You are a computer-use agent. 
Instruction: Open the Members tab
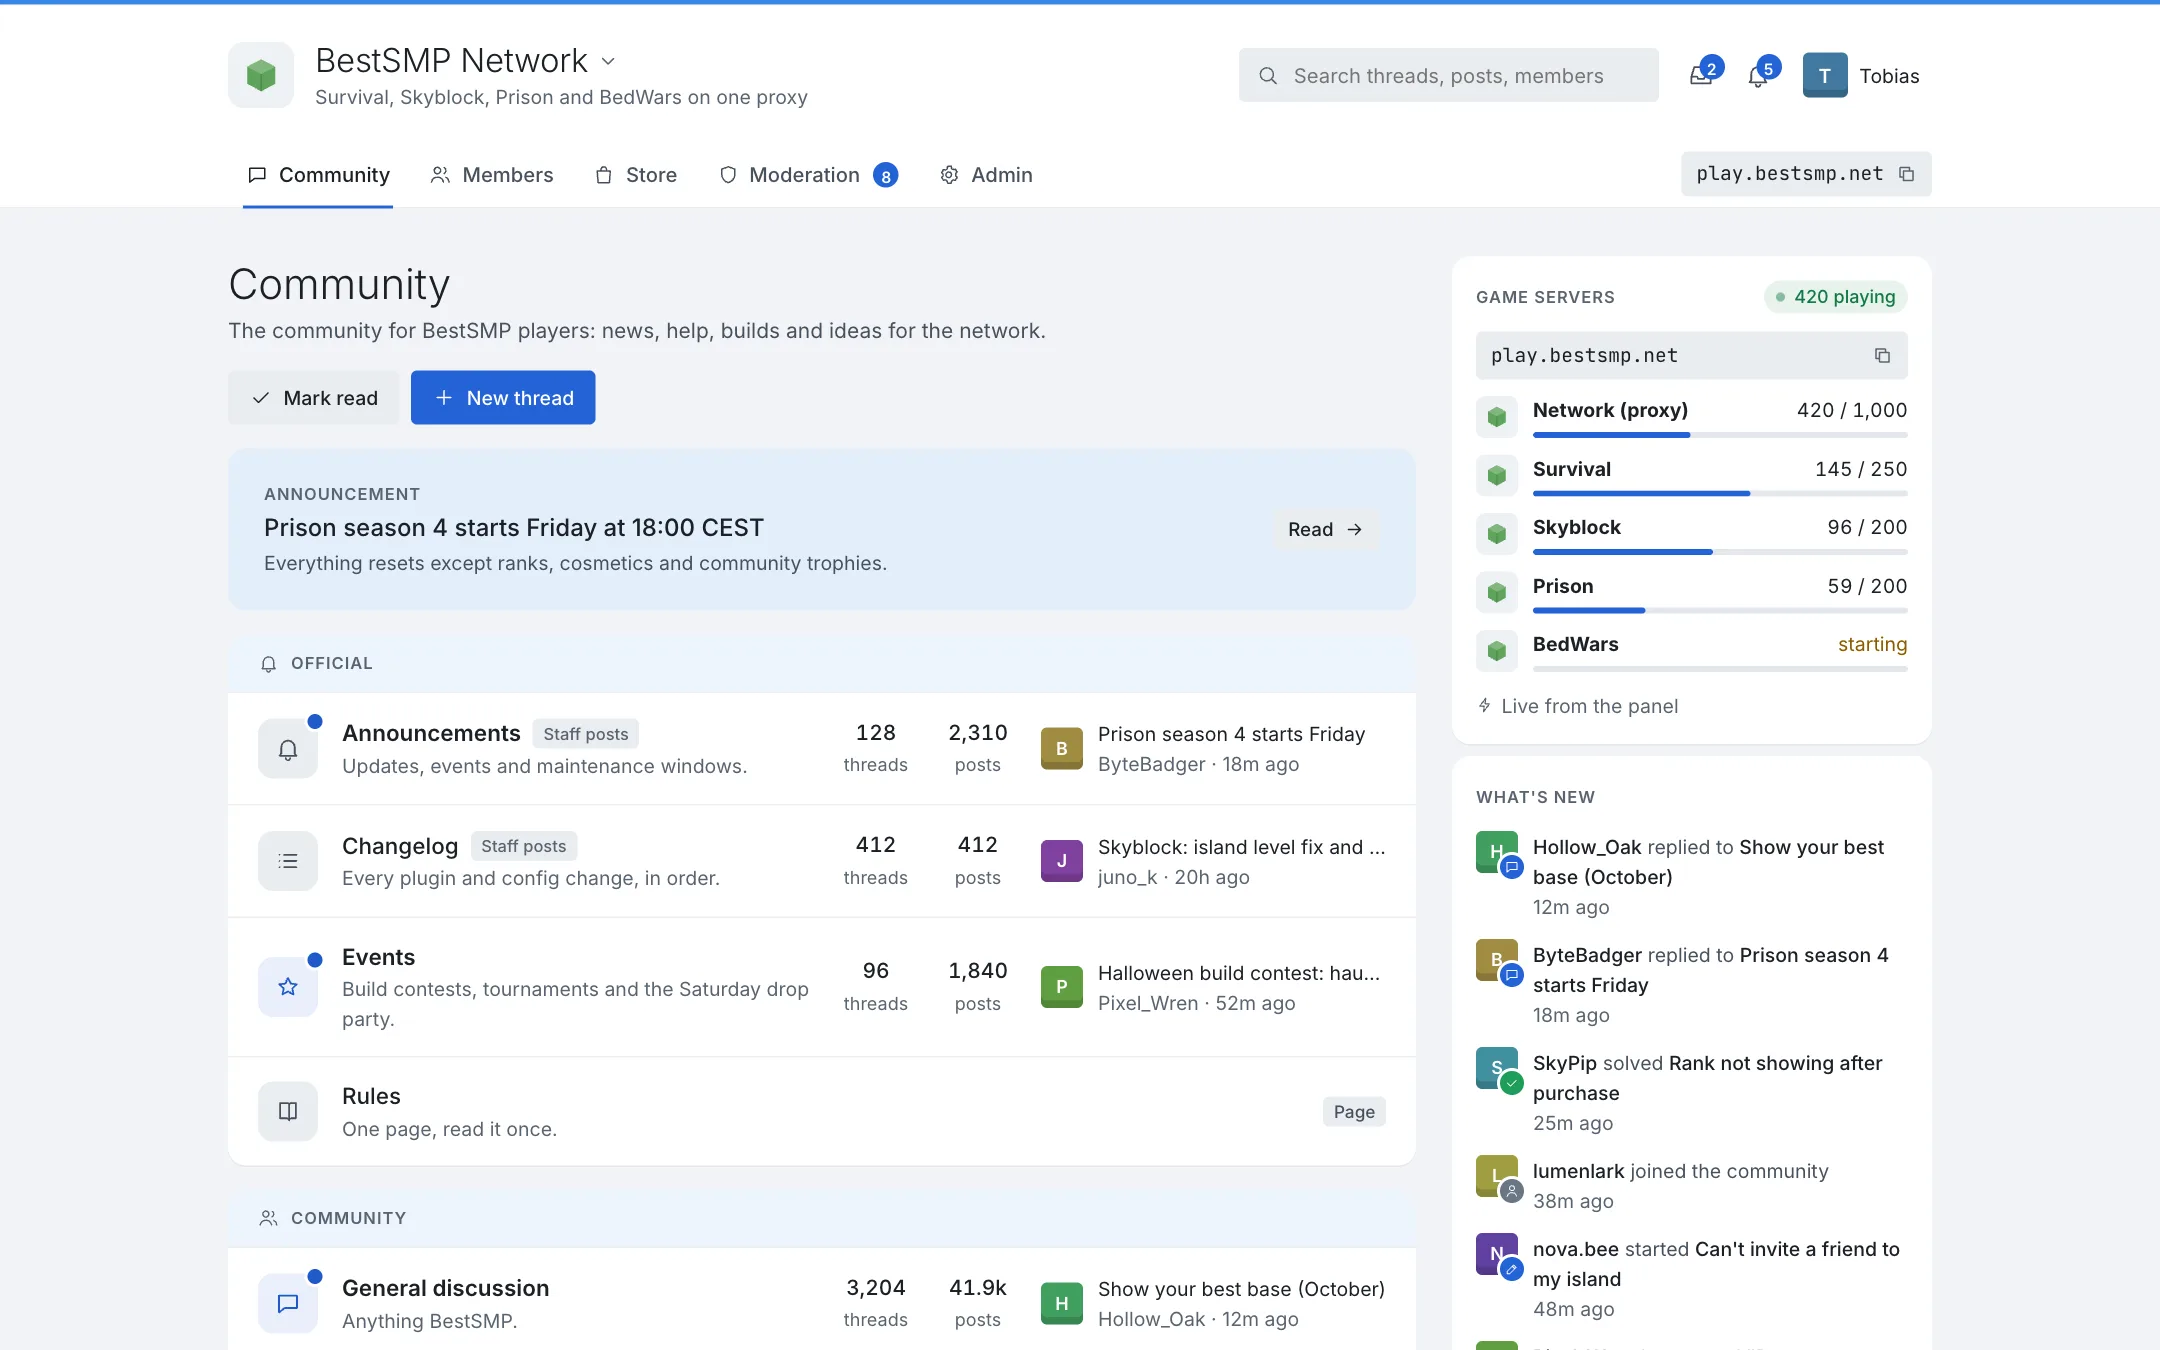(x=491, y=175)
